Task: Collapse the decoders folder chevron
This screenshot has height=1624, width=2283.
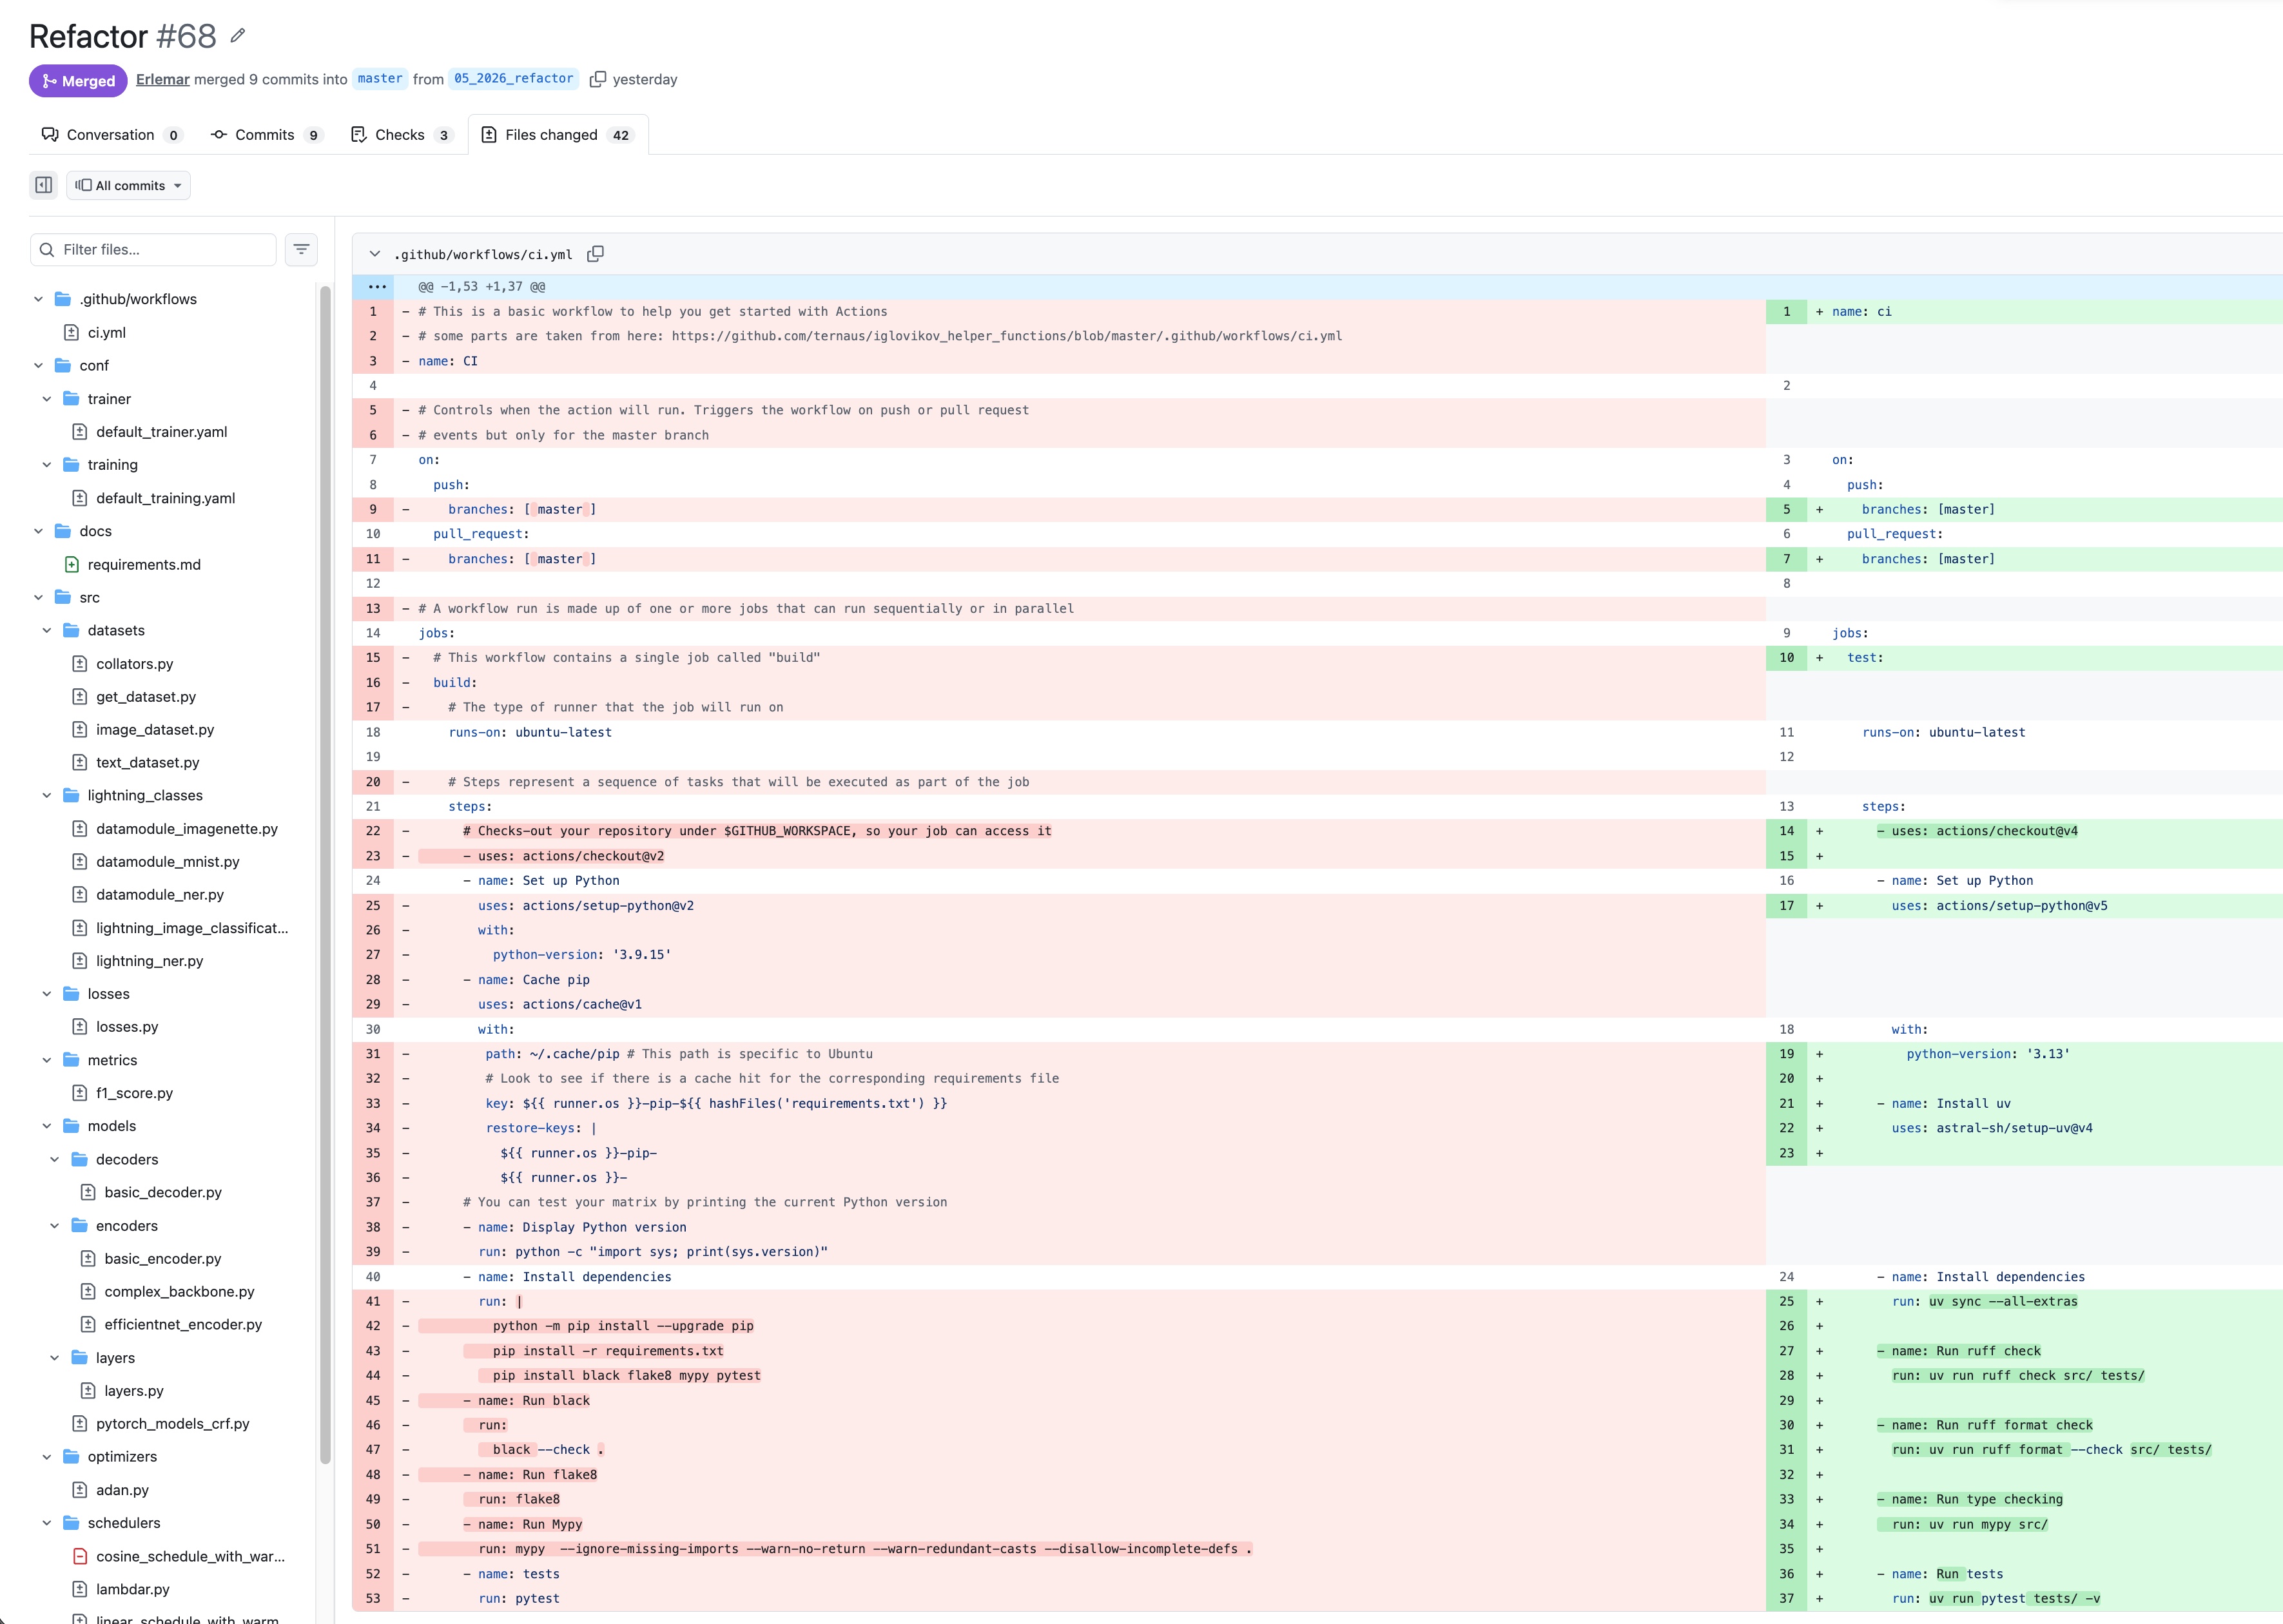Action: pos(55,1159)
